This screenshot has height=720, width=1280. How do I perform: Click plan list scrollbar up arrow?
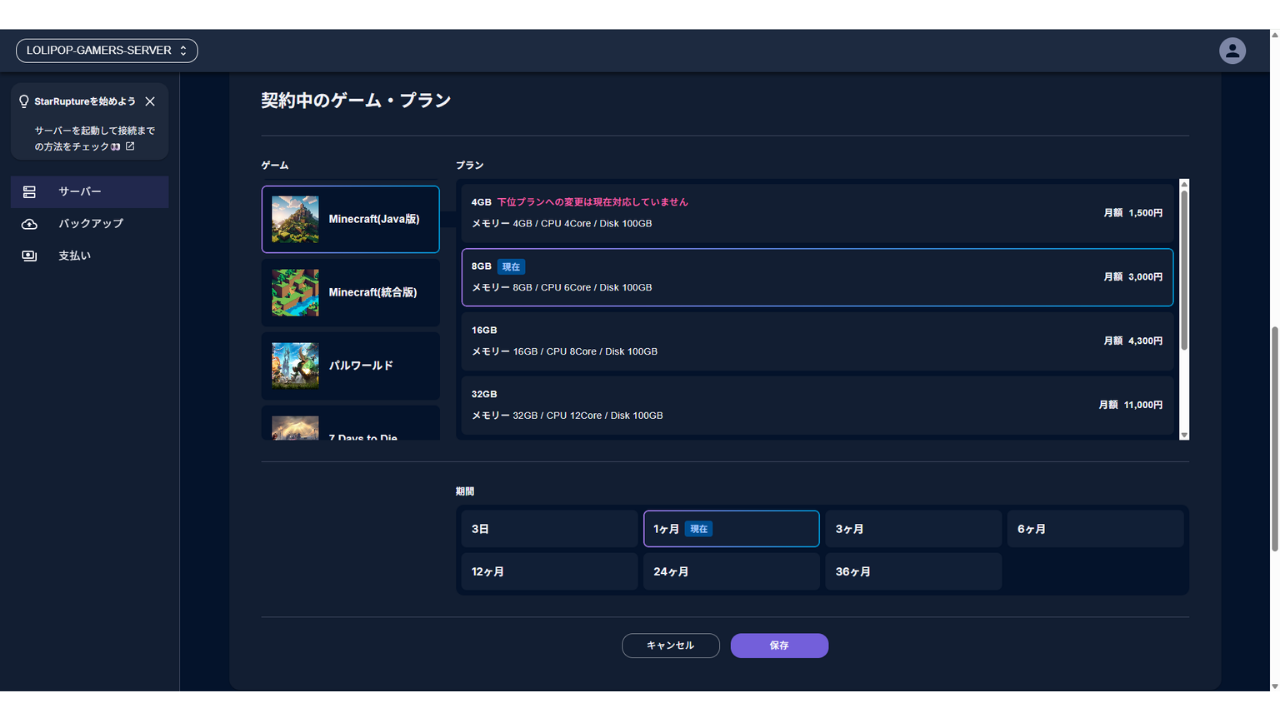[x=1184, y=184]
